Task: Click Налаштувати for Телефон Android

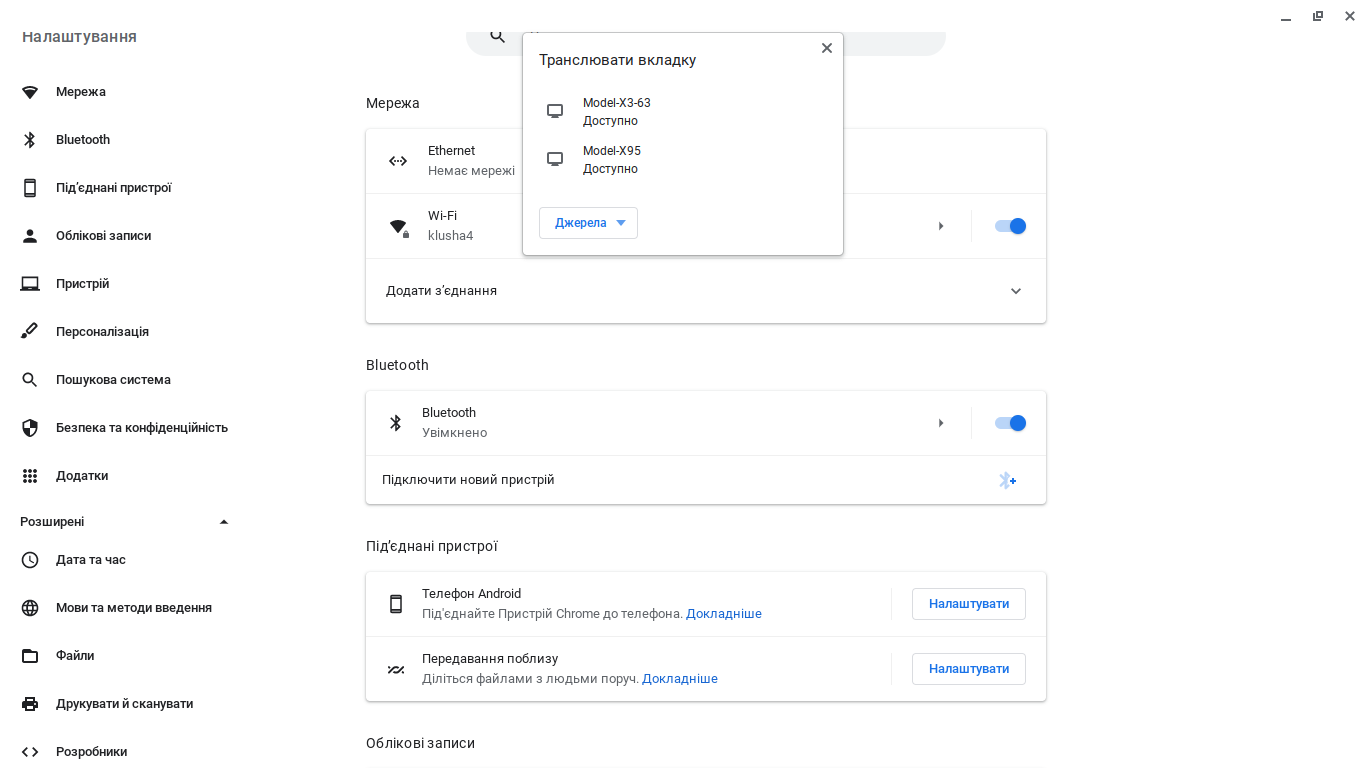Action: (x=968, y=604)
